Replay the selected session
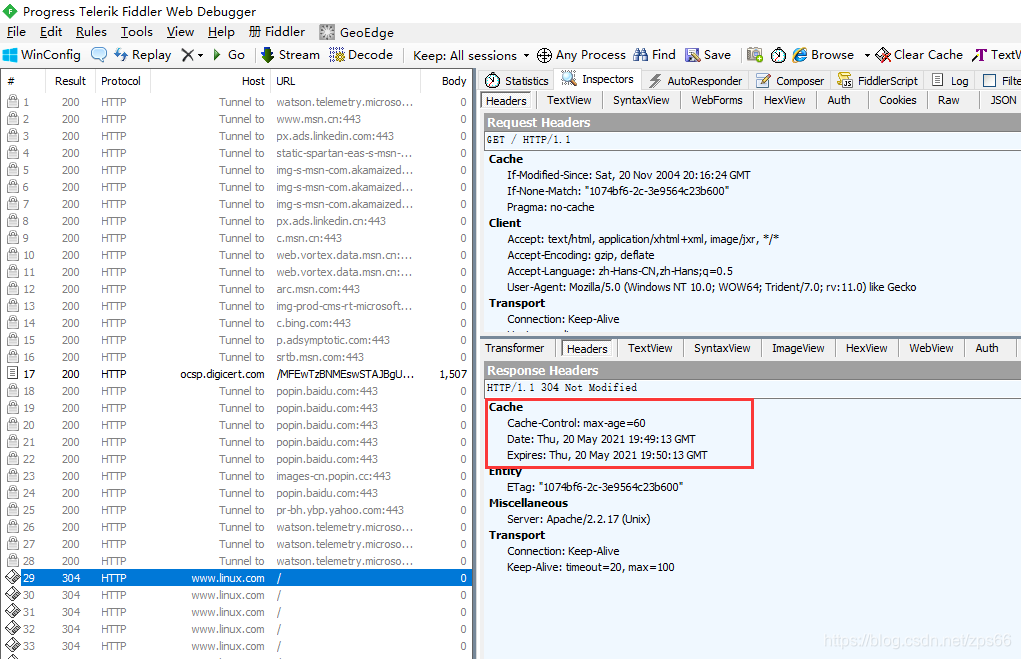 pyautogui.click(x=143, y=55)
